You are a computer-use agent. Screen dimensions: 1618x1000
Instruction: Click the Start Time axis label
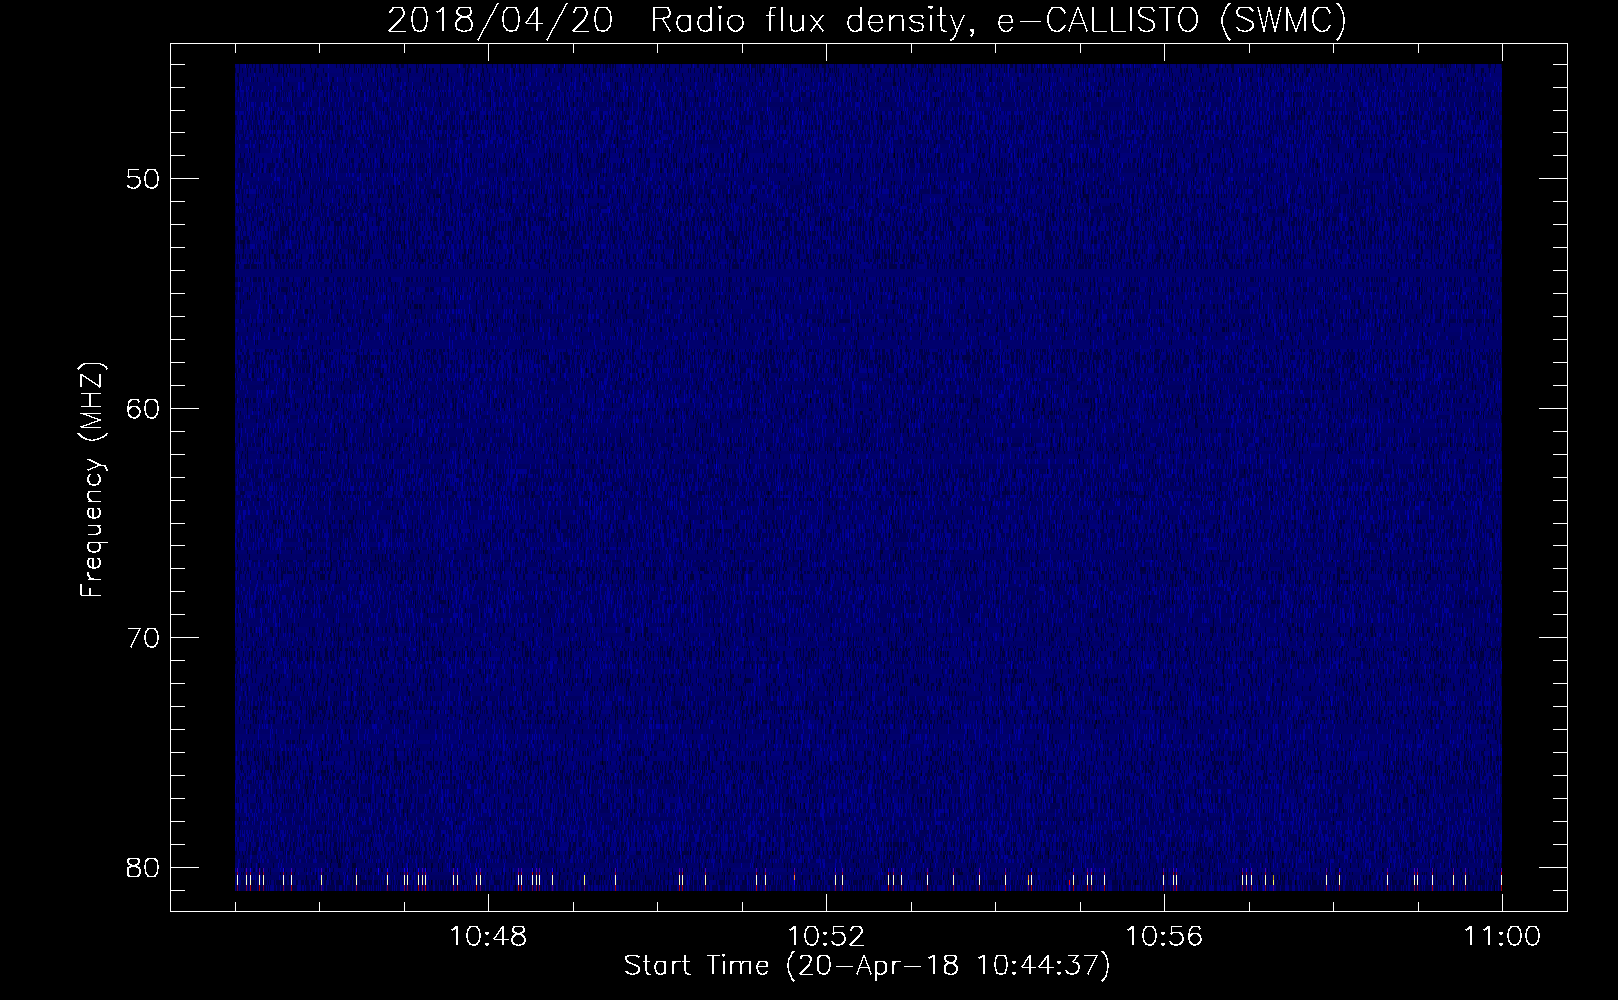click(867, 966)
